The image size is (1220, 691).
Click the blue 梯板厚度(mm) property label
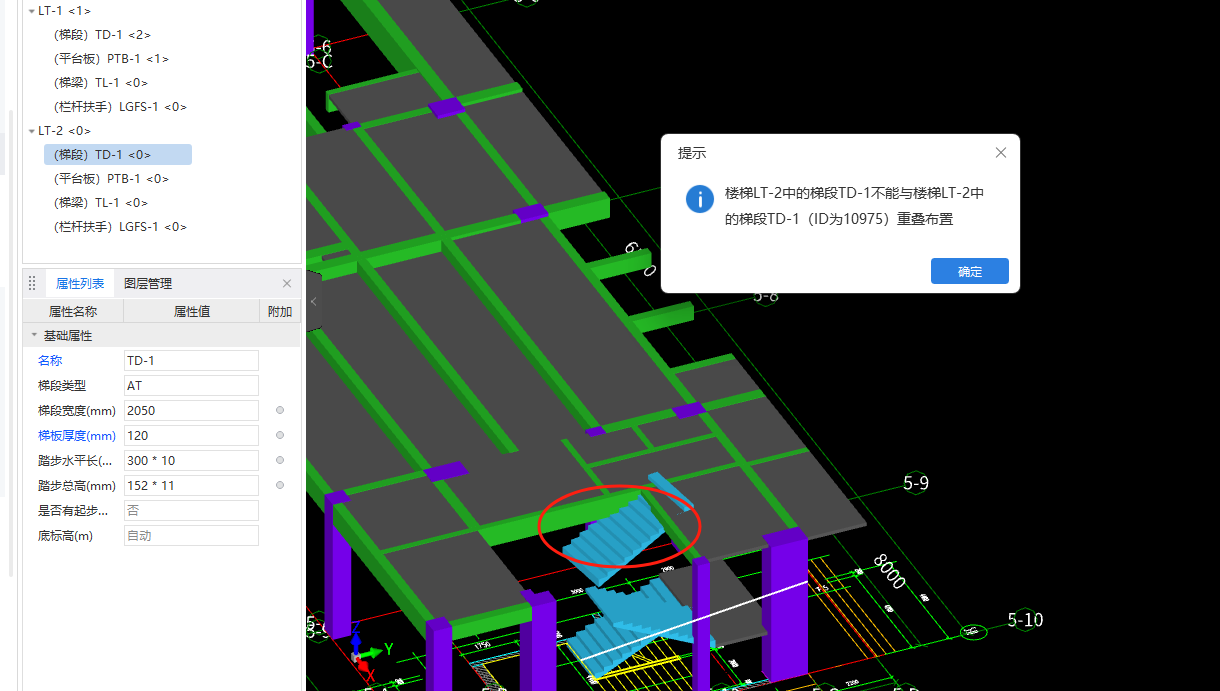point(77,435)
